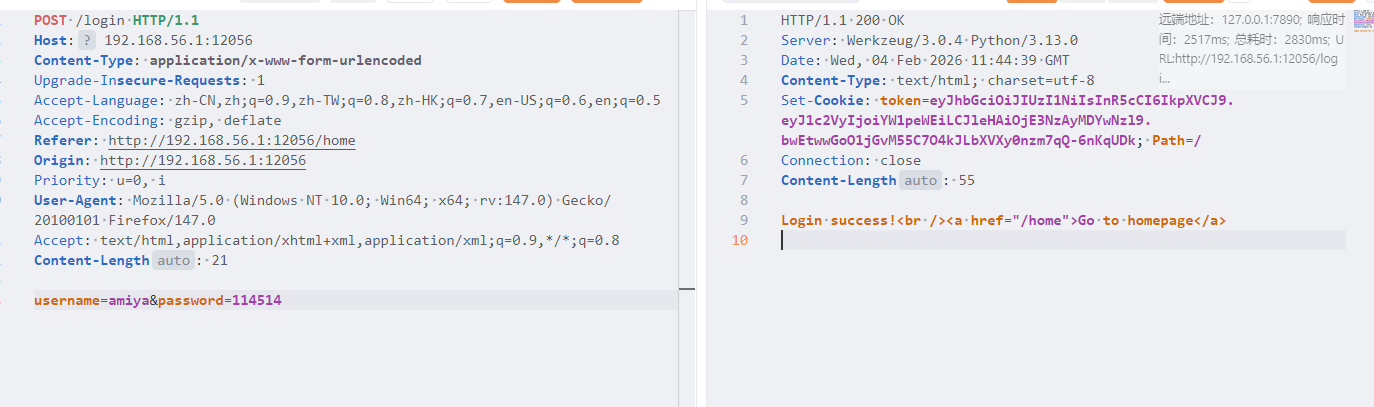Click the HTTP/1.1 200 OK status line
The width and height of the screenshot is (1374, 407).
tap(840, 20)
